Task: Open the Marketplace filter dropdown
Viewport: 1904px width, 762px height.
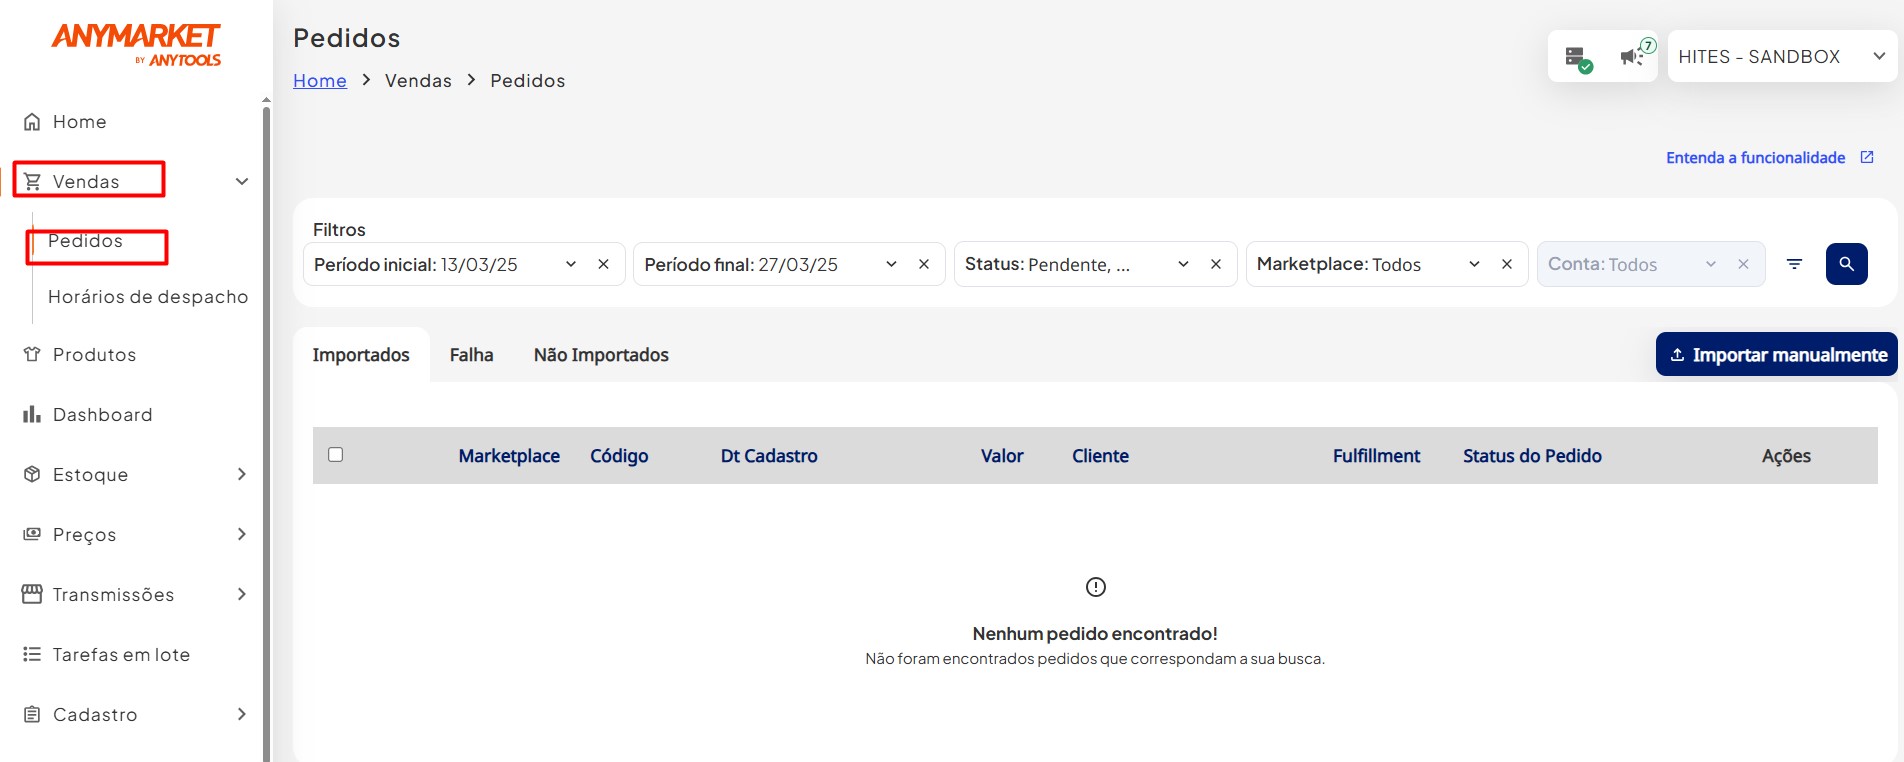Action: pos(1474,264)
